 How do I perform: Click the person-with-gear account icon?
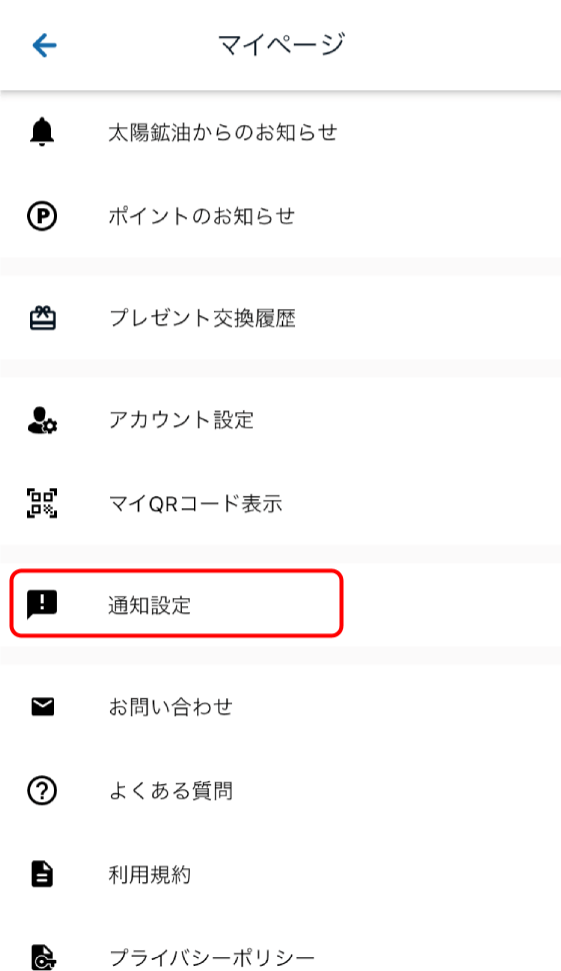(42, 419)
